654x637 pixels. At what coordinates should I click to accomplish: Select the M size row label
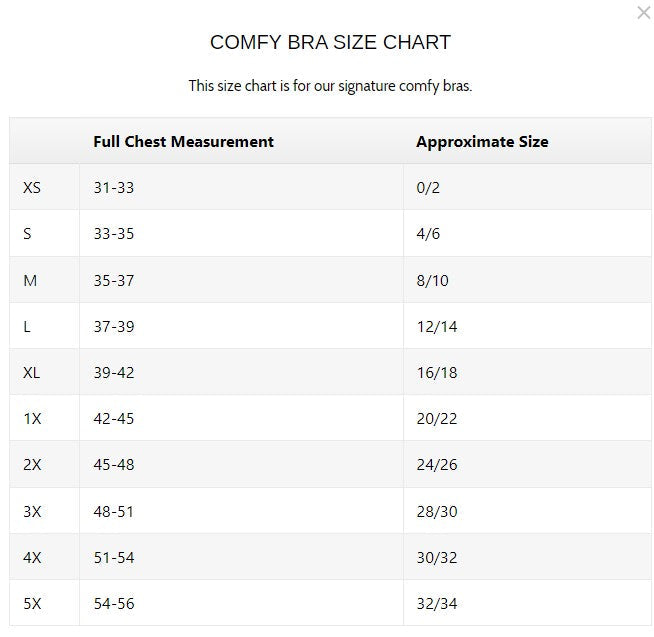(x=30, y=281)
